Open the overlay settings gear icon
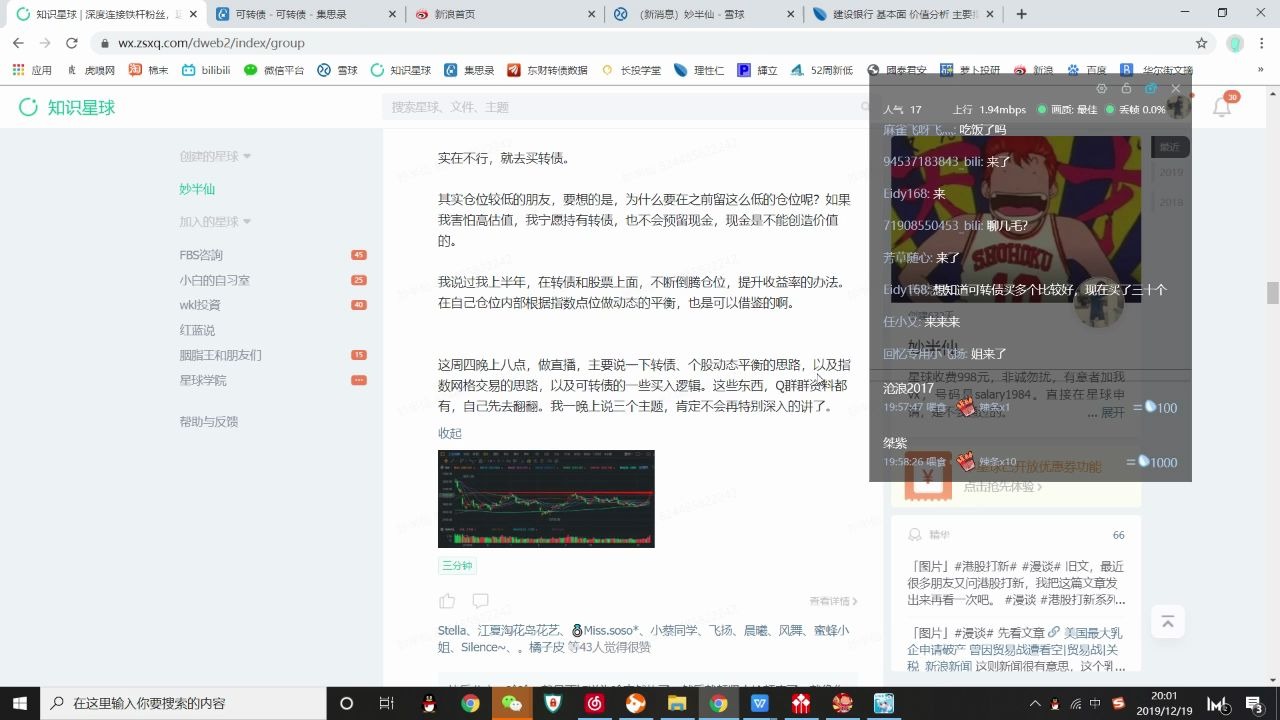 click(1102, 88)
